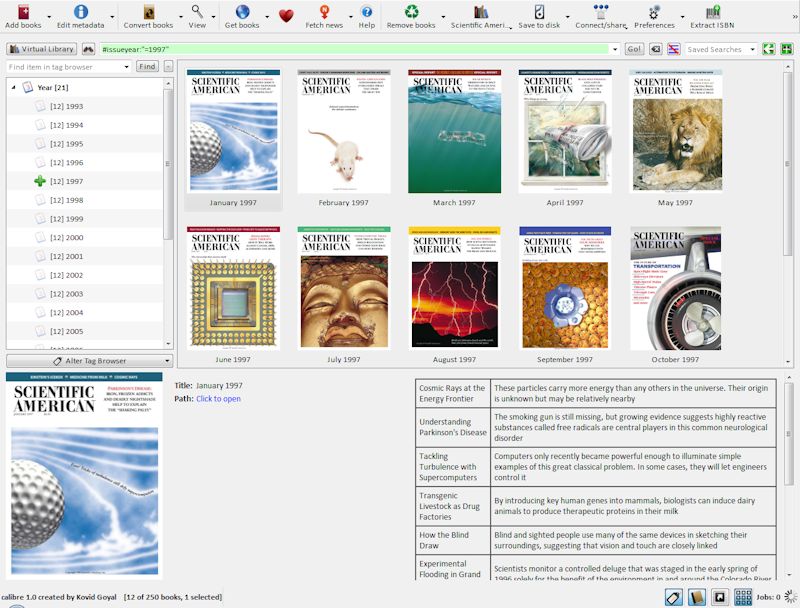Expand the toolbar overflow chevron

pos(794,17)
